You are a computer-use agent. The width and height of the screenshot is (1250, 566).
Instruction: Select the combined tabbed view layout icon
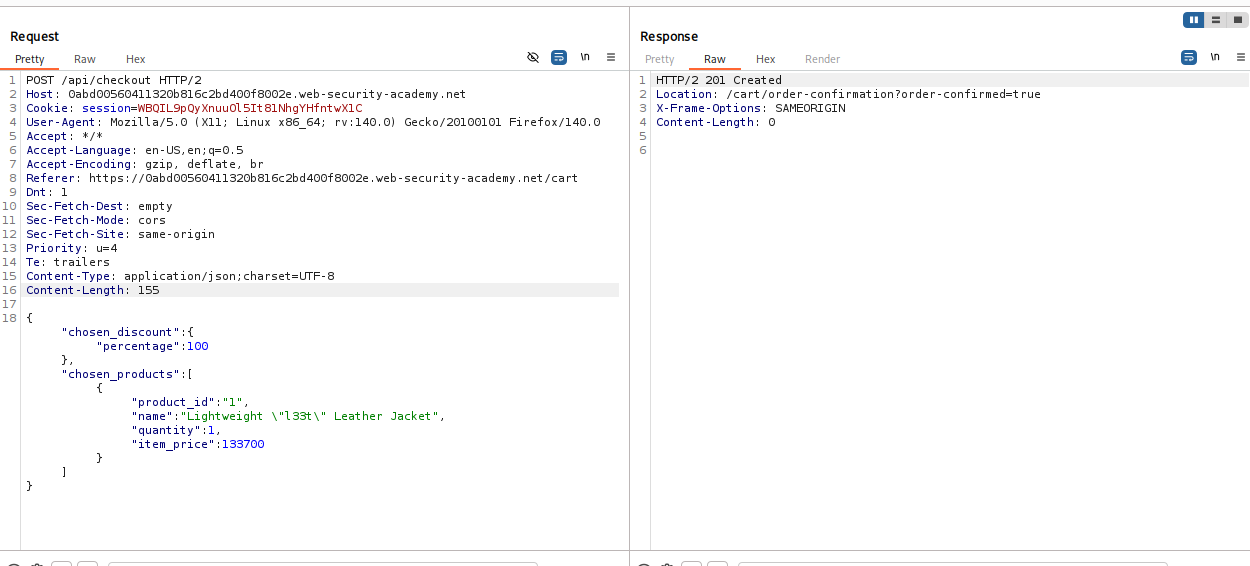point(1236,20)
